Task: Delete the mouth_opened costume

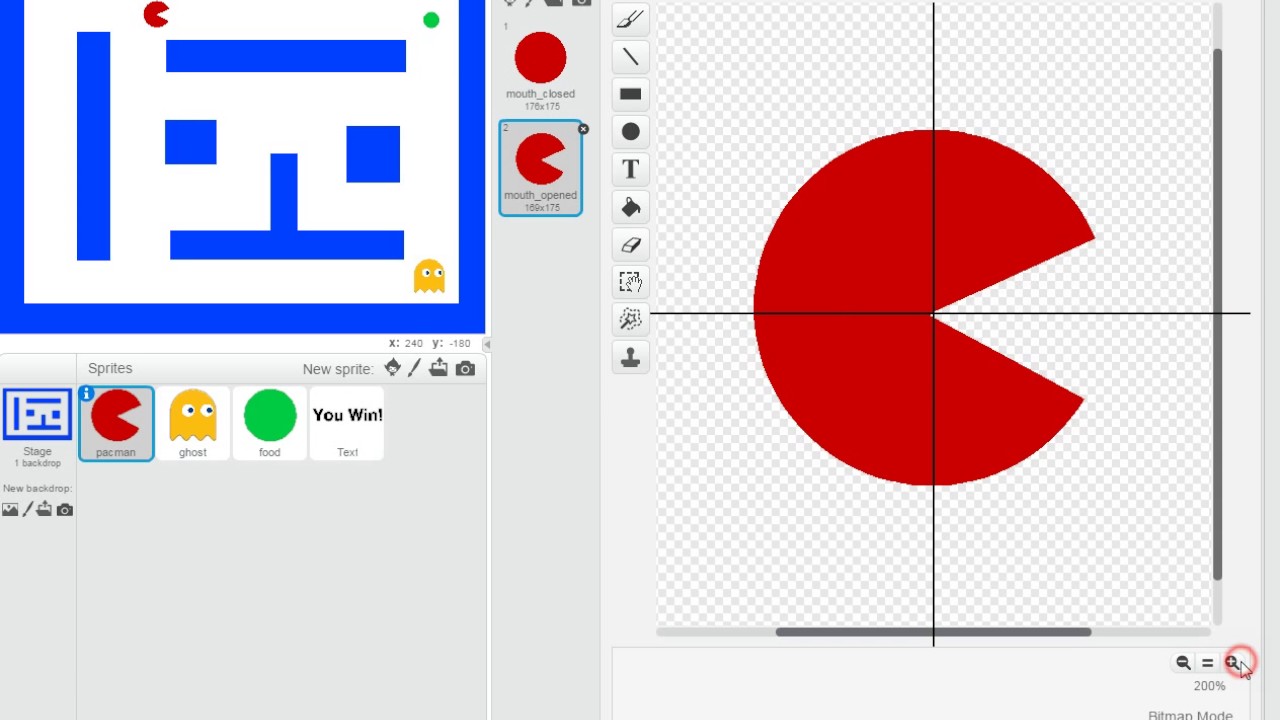Action: click(x=583, y=129)
